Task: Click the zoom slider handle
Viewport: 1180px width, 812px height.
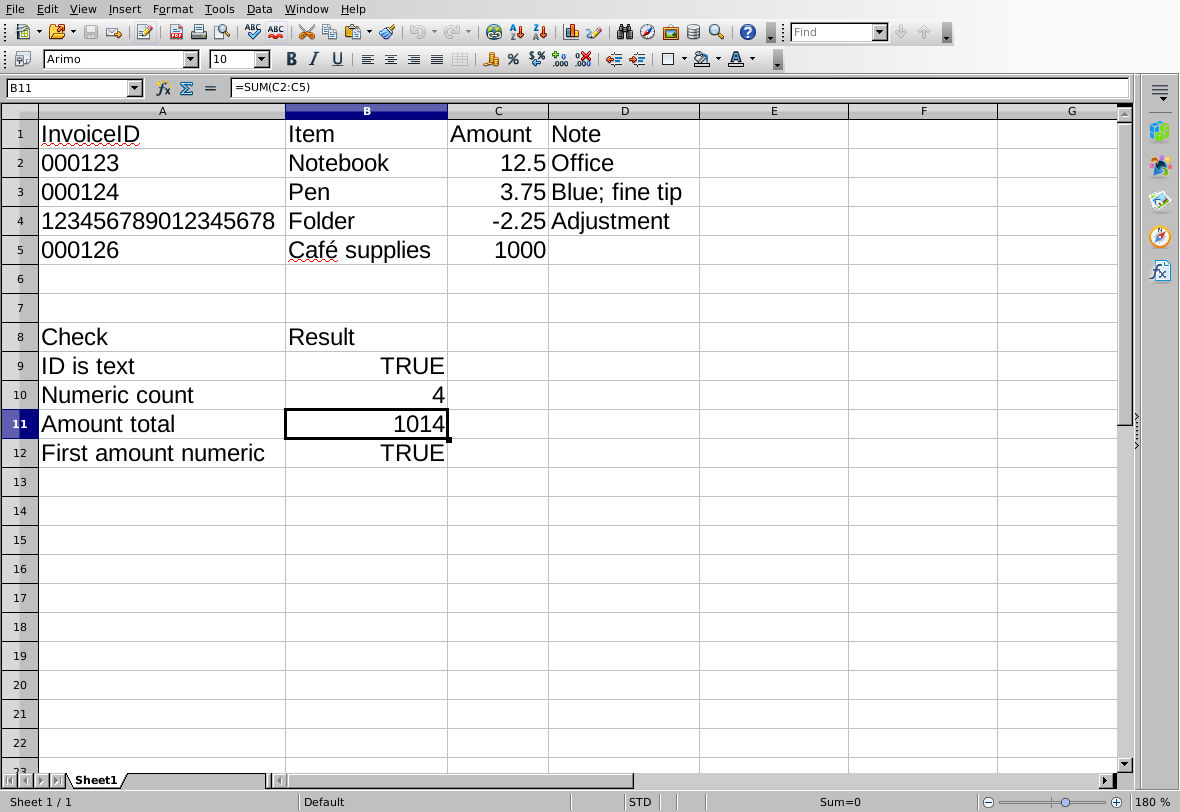Action: (x=1065, y=802)
